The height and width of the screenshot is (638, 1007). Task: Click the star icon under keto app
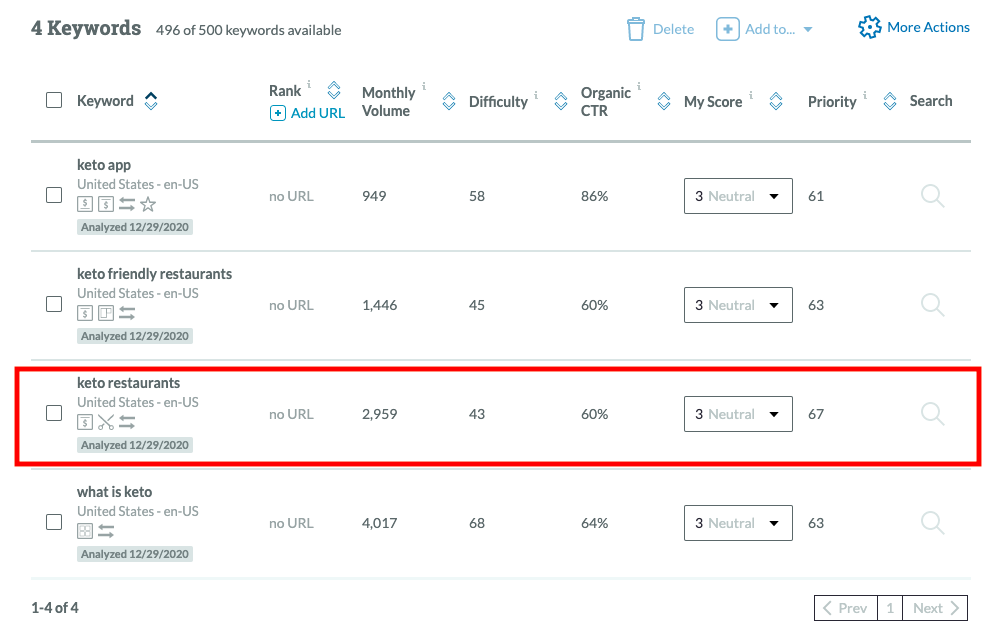point(148,204)
